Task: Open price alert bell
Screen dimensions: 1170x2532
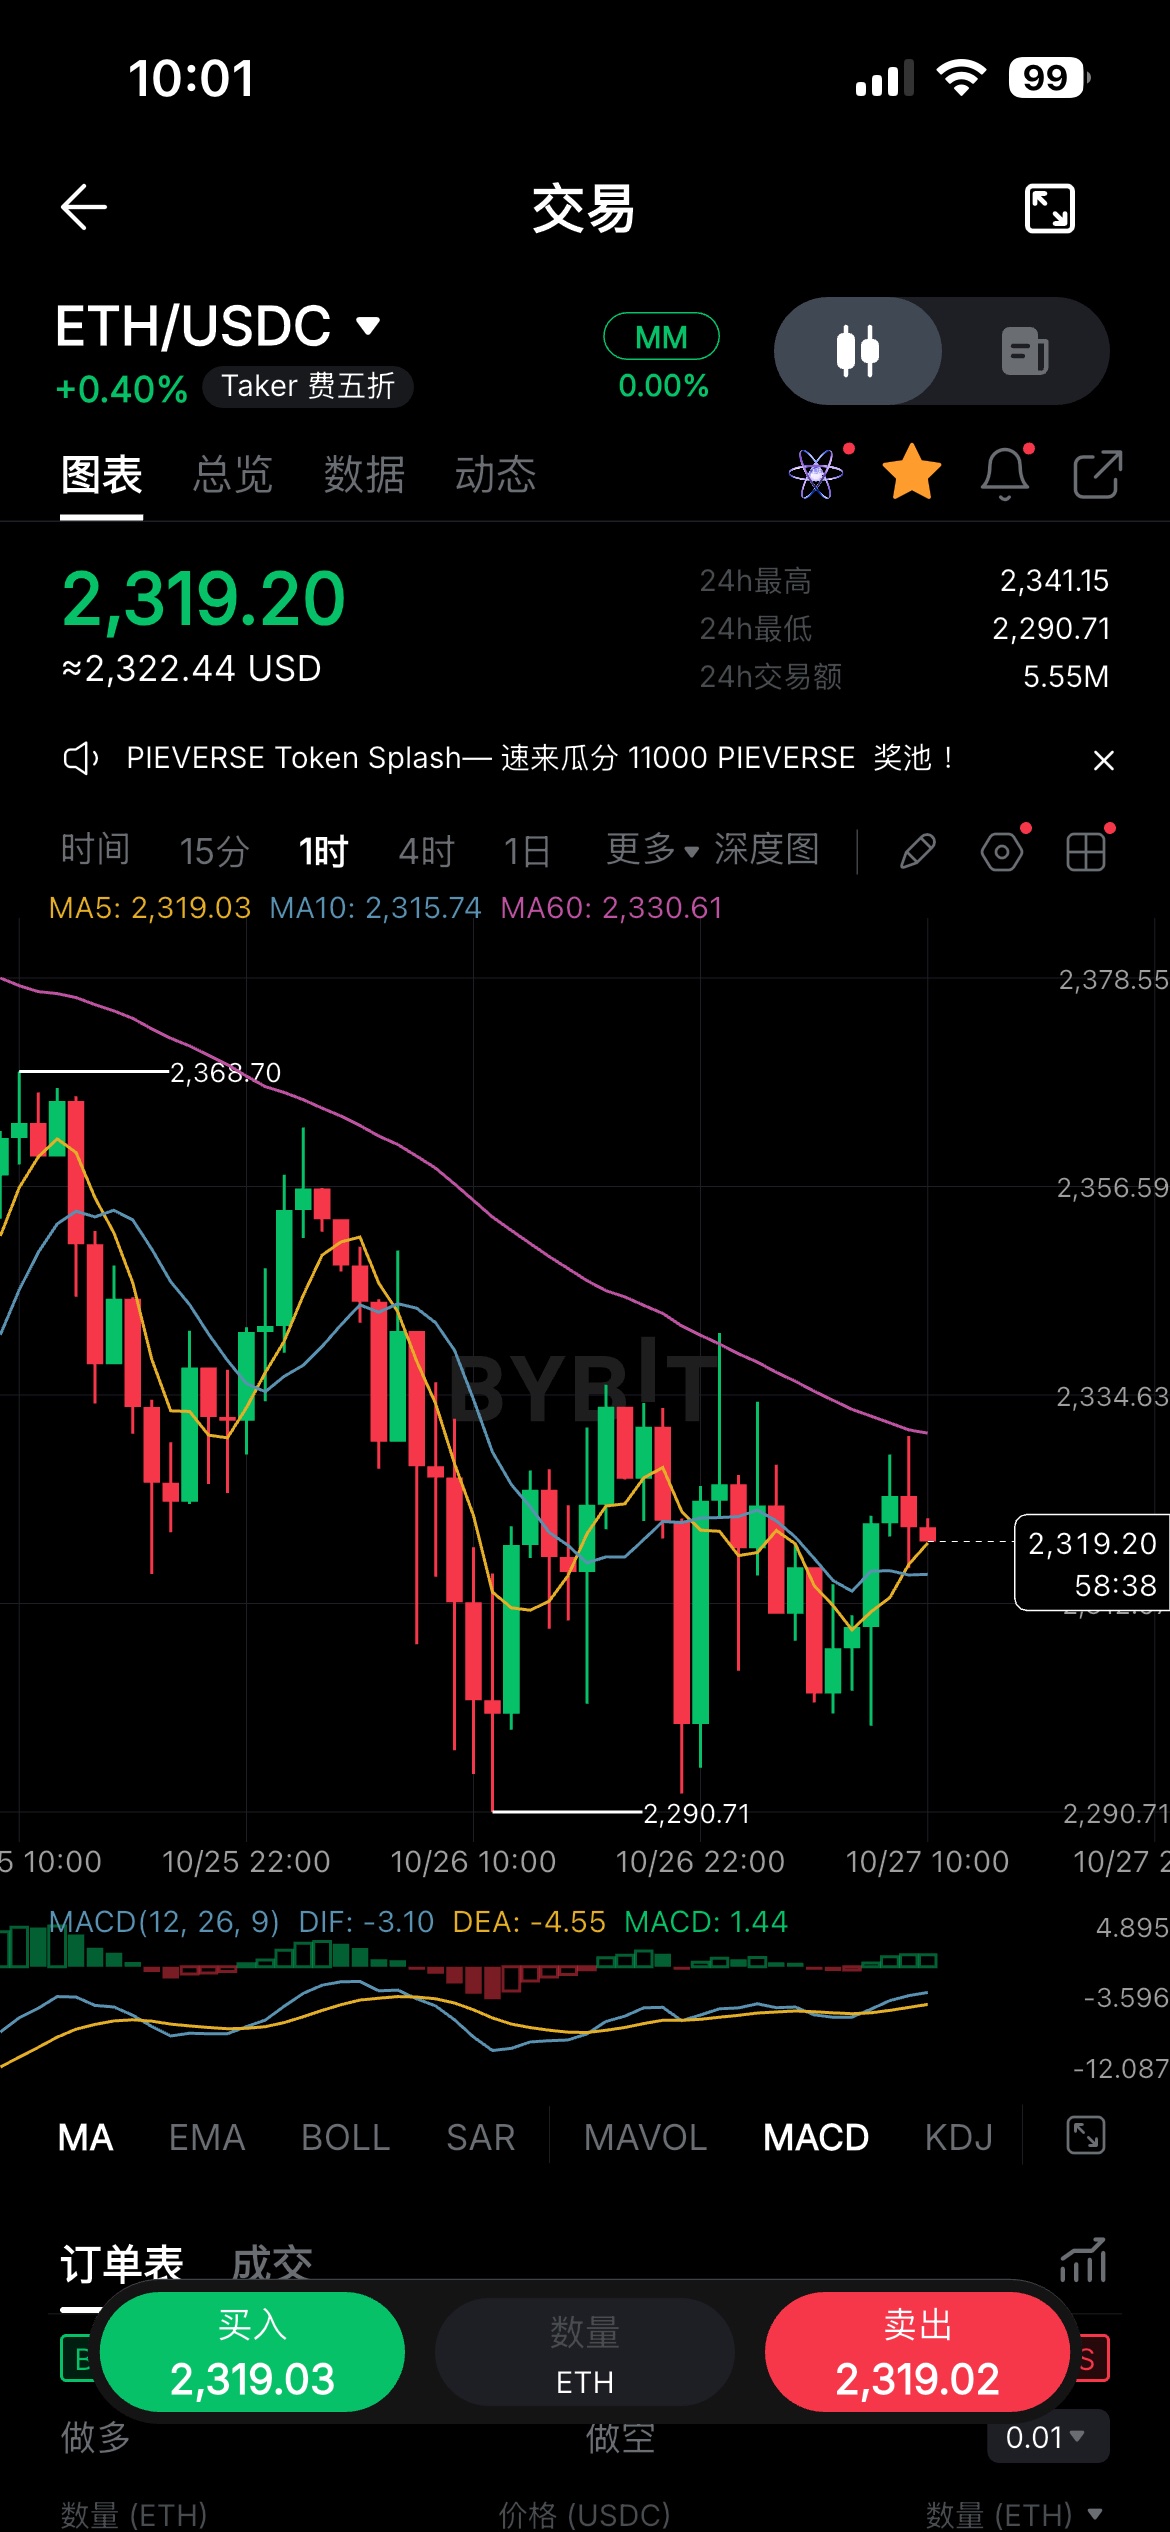Action: pos(1005,473)
